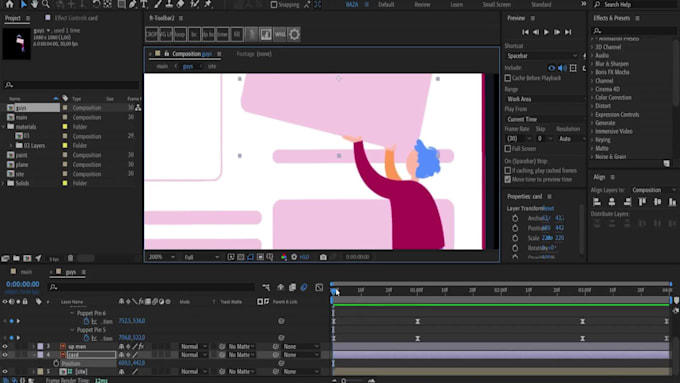The height and width of the screenshot is (383, 680).
Task: Select the Zoom magnifier tool
Action: [46, 4]
